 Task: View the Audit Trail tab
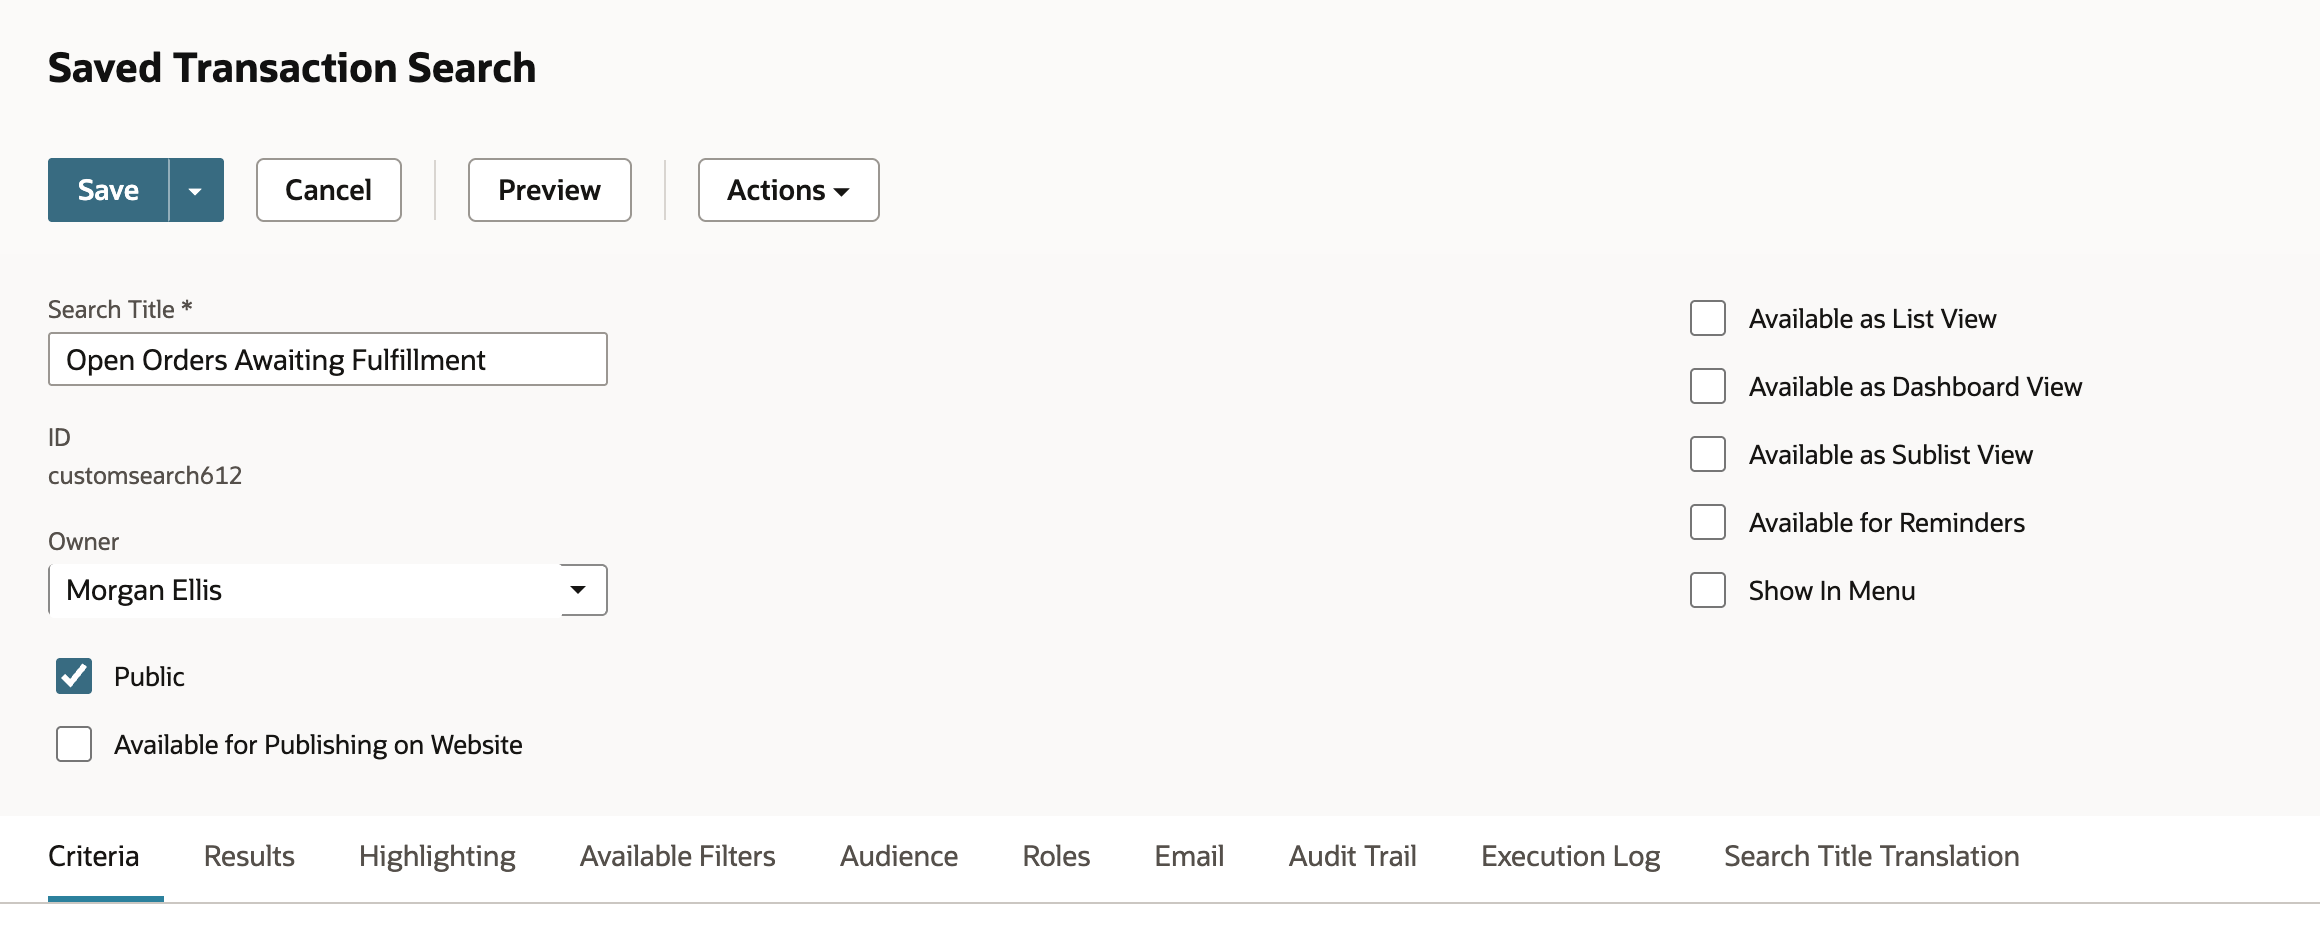click(1352, 856)
